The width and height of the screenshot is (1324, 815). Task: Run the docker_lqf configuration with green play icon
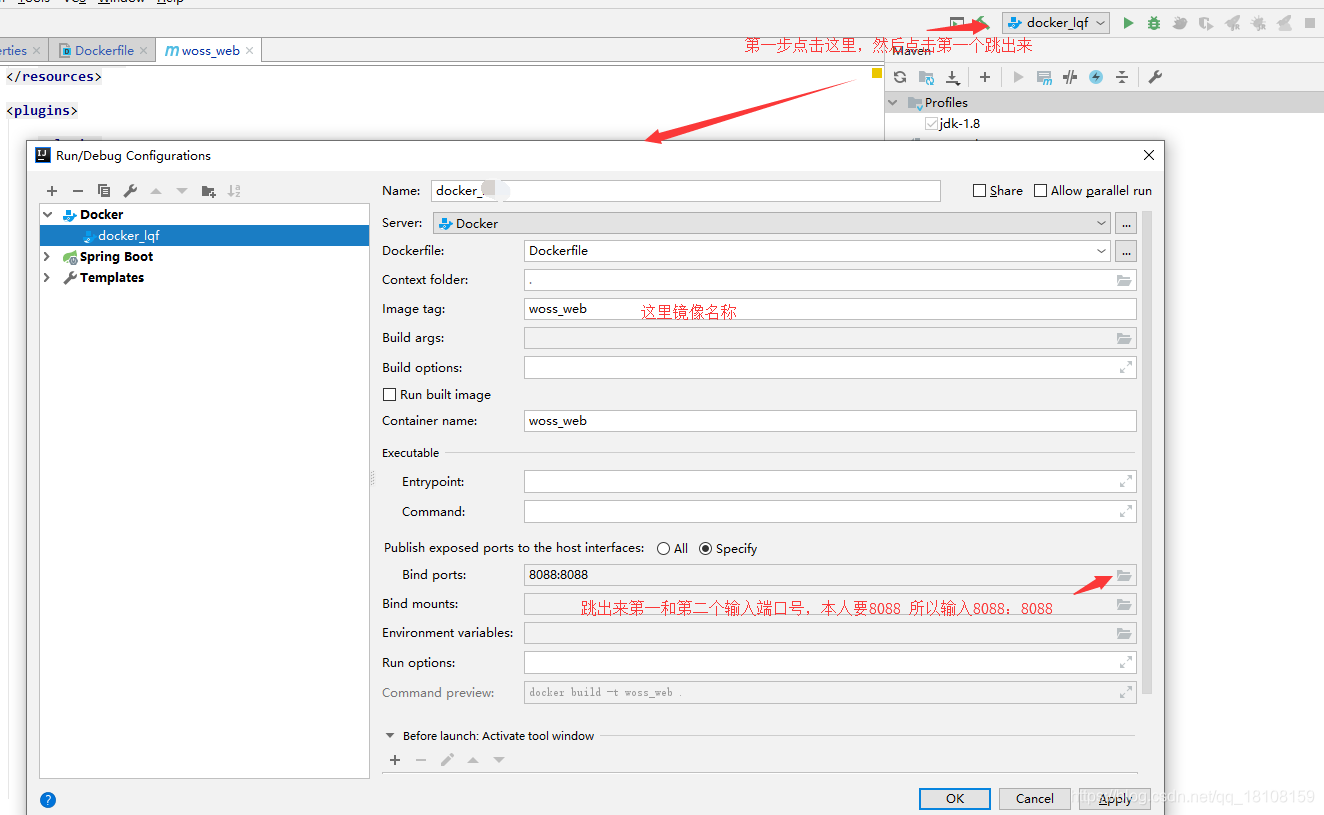[1128, 23]
